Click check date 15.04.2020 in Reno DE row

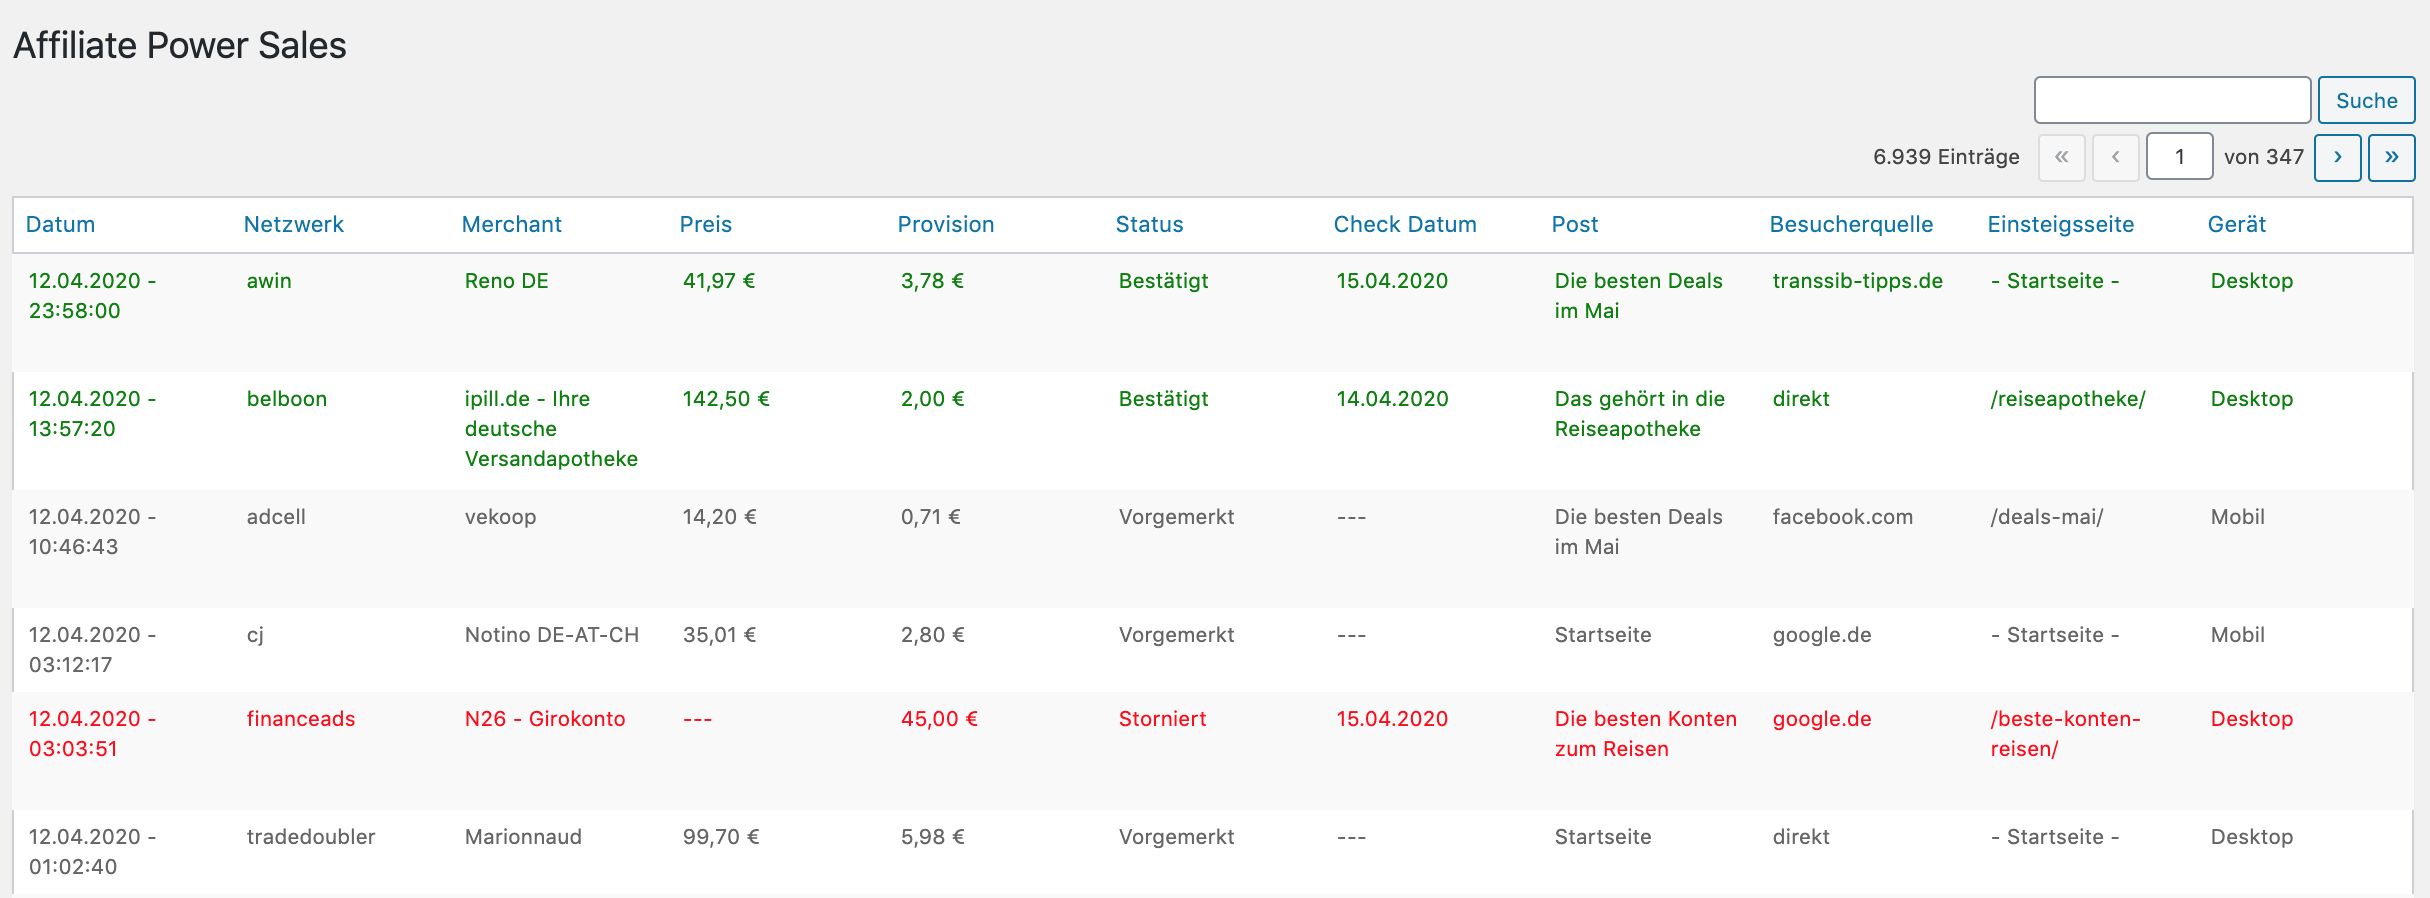point(1392,281)
